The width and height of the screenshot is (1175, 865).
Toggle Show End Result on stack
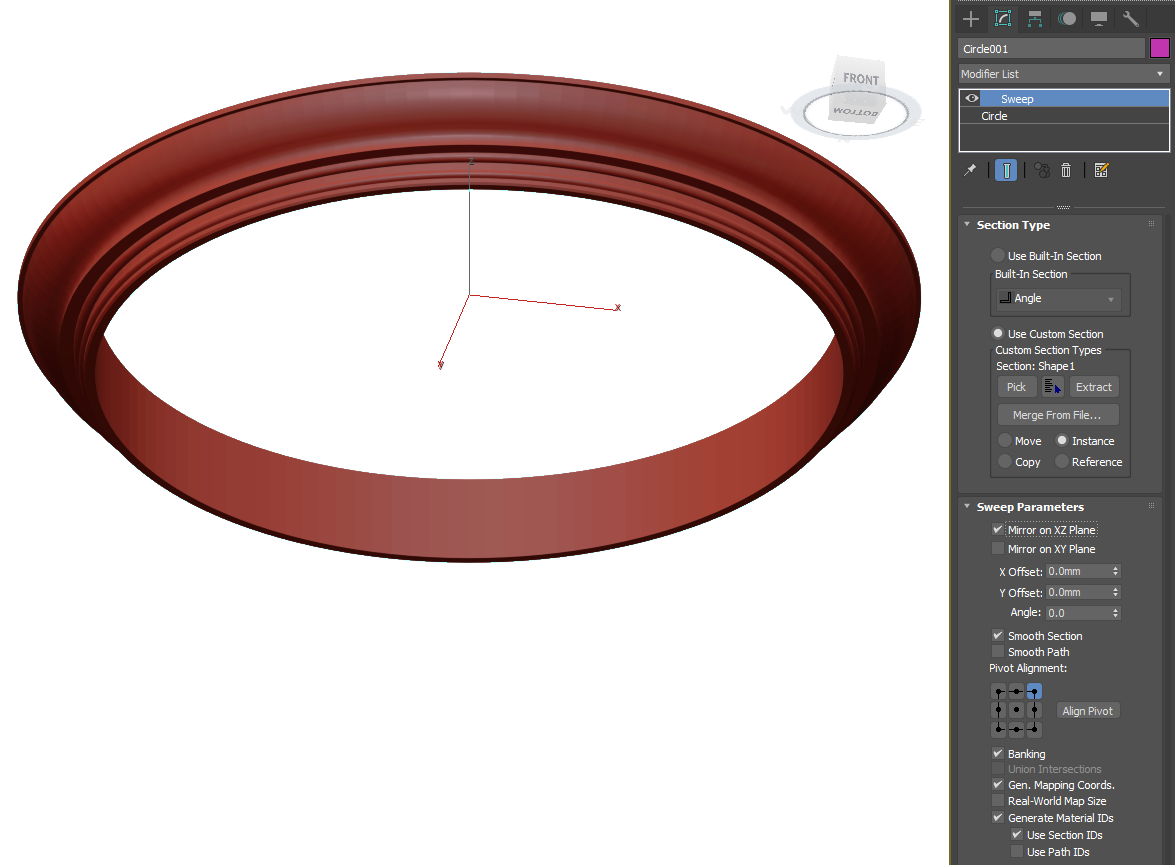tap(1005, 170)
